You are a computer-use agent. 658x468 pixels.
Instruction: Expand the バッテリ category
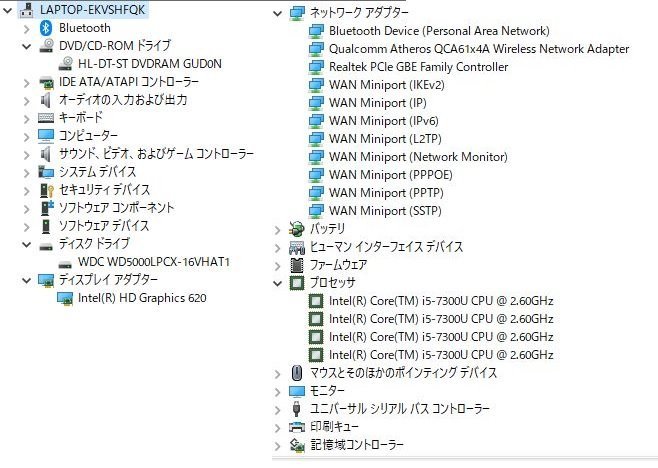tap(277, 230)
